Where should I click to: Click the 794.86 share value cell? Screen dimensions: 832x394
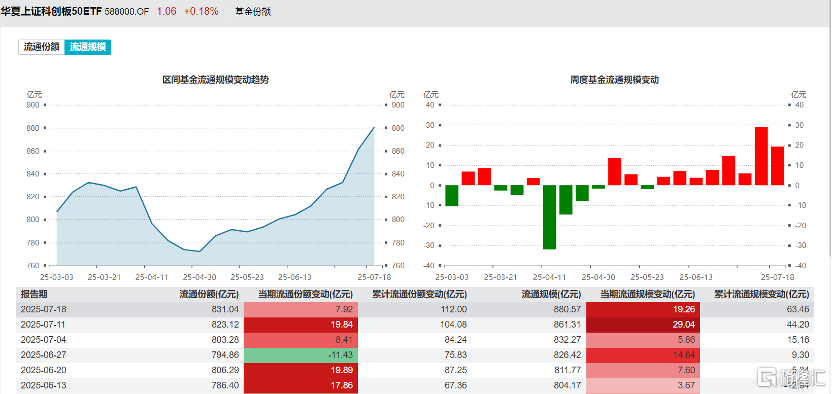click(x=227, y=355)
